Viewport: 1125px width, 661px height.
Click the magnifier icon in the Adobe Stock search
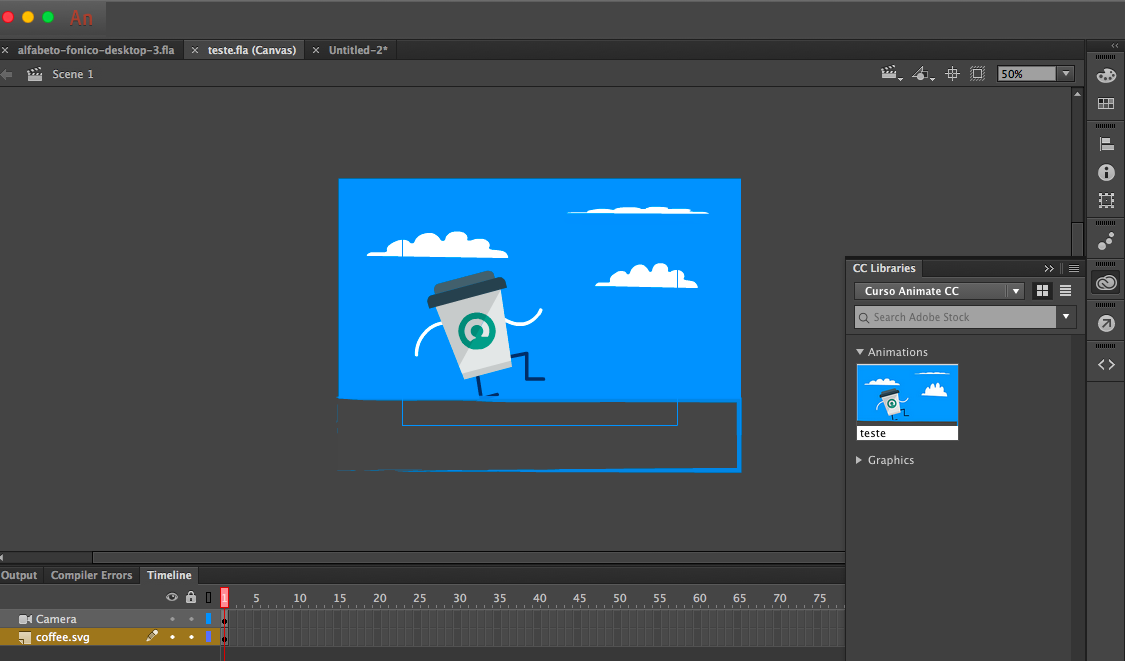click(x=864, y=317)
